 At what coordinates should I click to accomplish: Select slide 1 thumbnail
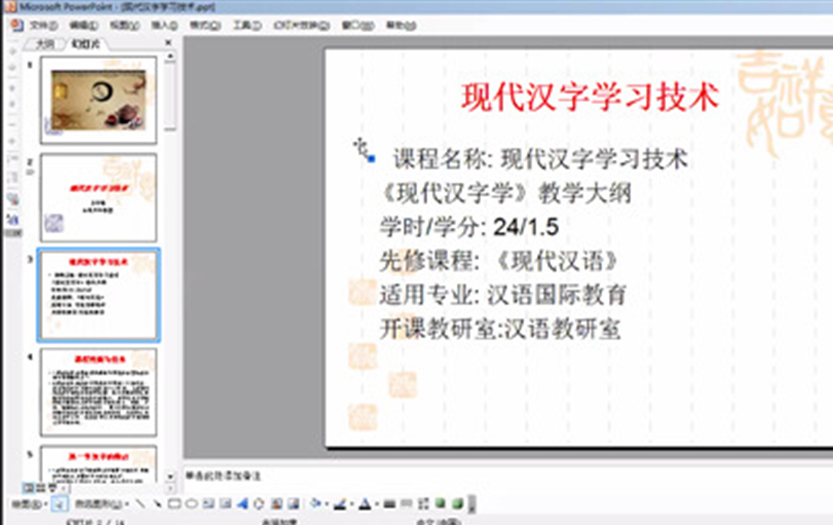click(98, 100)
